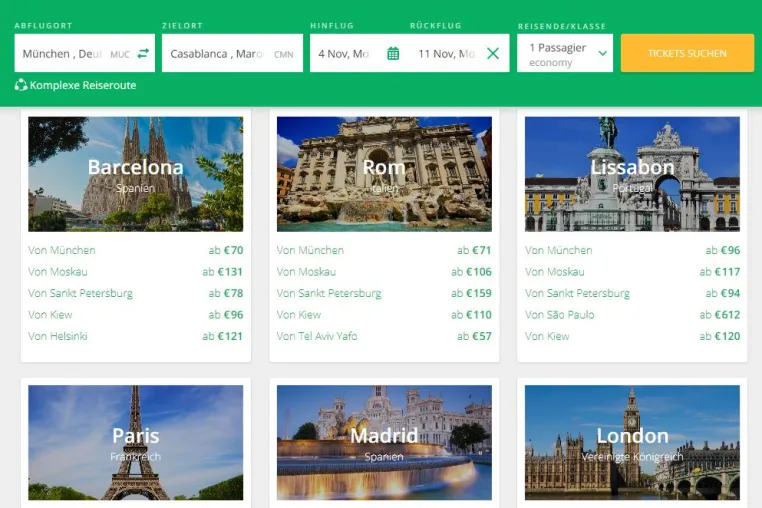Choose Von Sankt Petersburg under Barcelona
The width and height of the screenshot is (762, 508).
80,293
